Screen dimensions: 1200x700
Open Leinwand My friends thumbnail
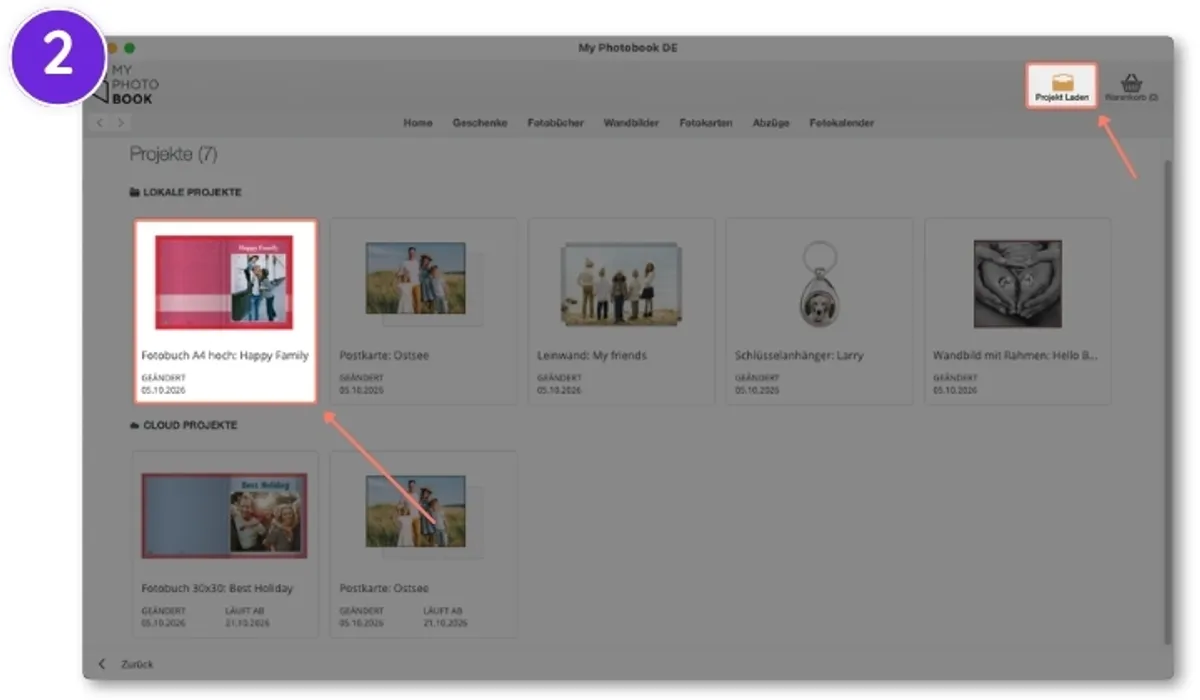(x=621, y=282)
